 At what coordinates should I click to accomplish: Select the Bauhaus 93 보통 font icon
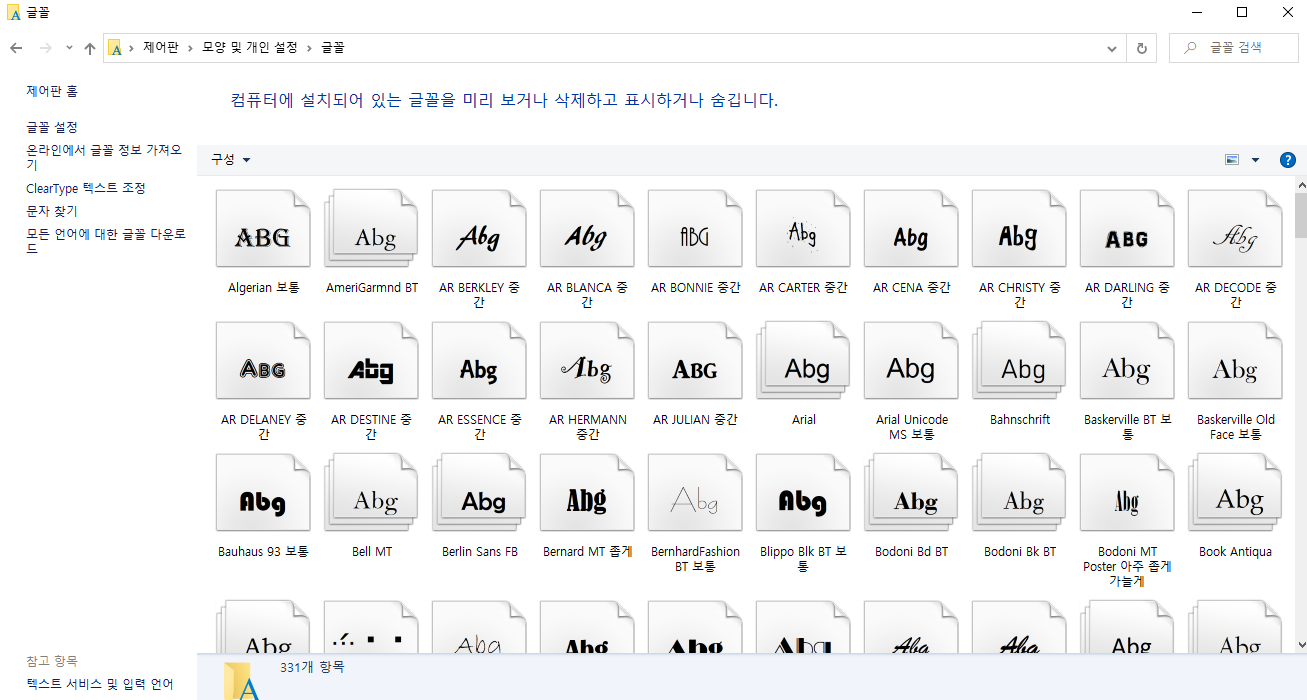pos(263,493)
